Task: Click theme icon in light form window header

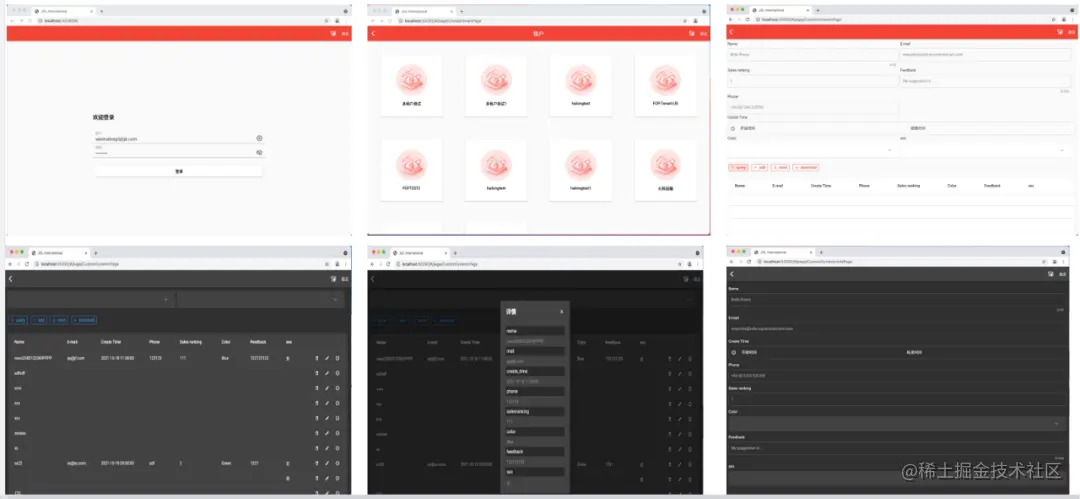Action: [1061, 32]
